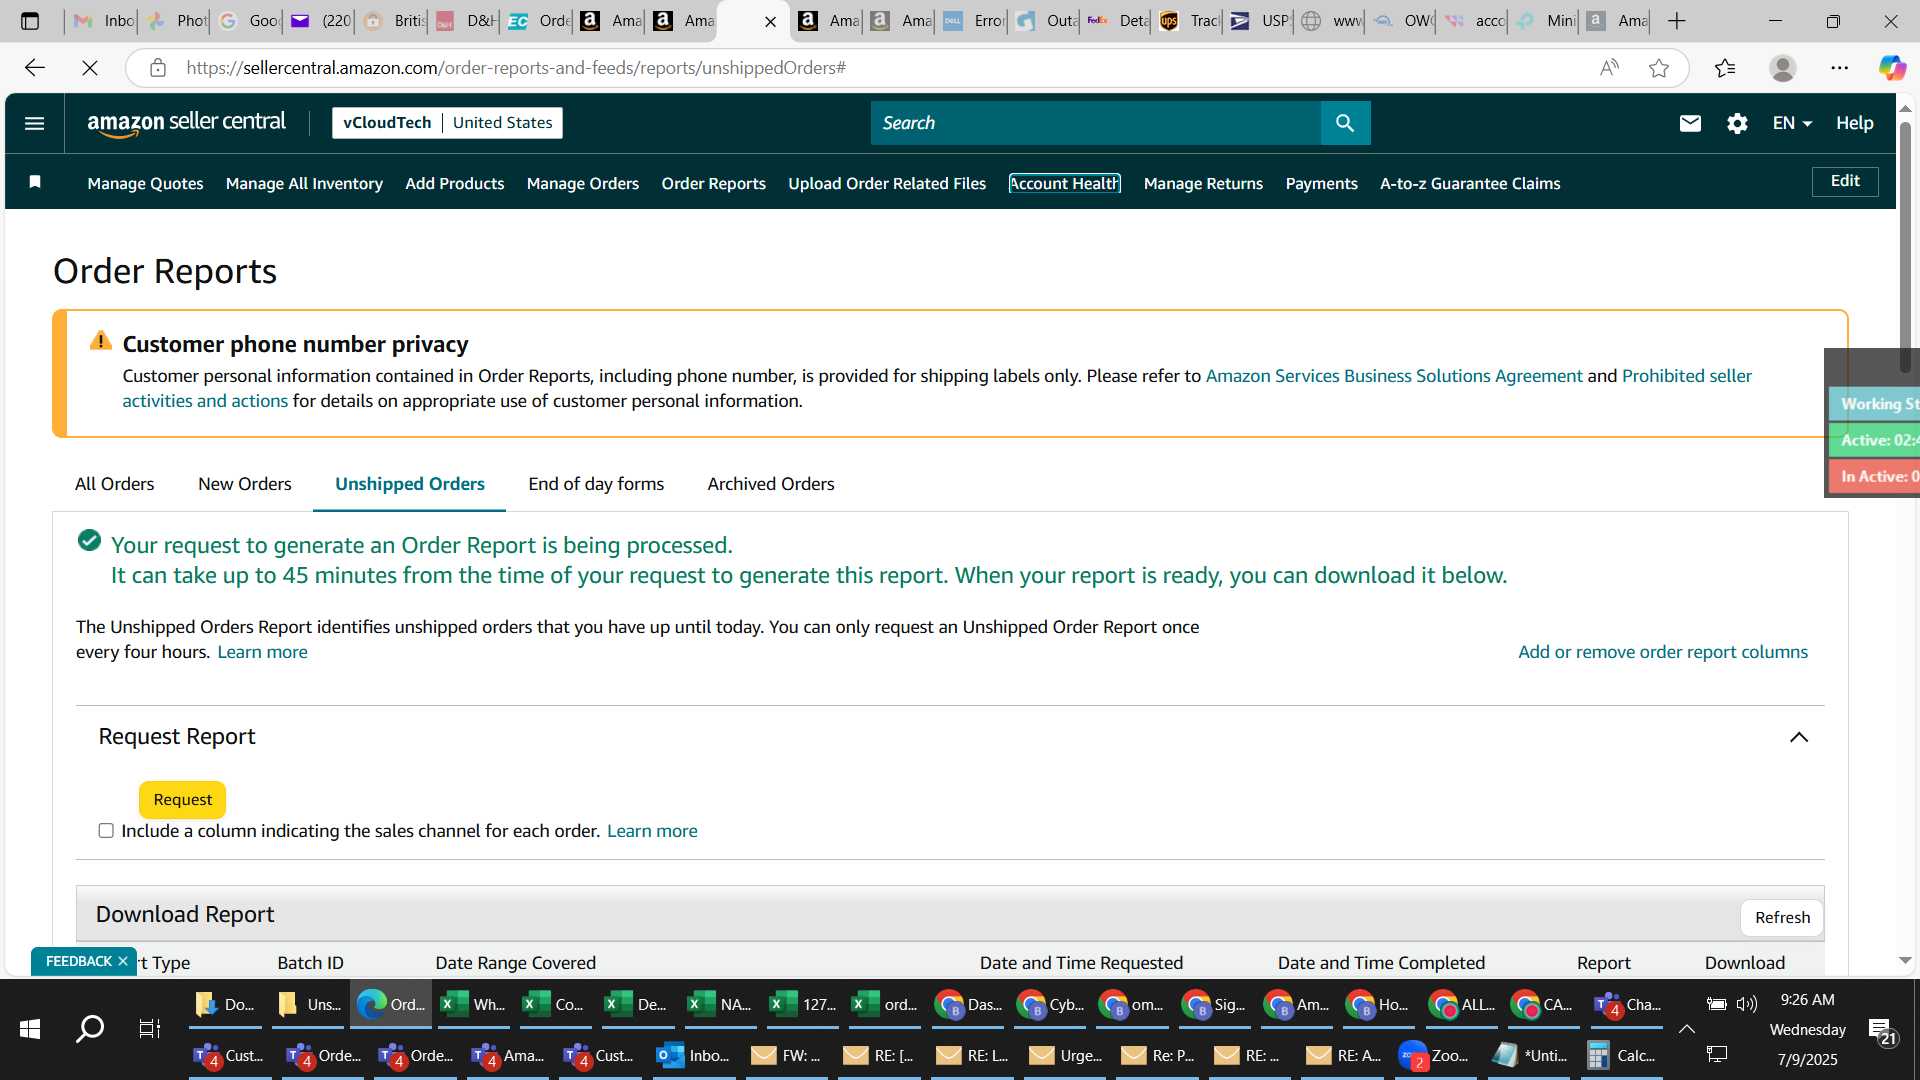Switch to All Orders tab
Viewport: 1920px width, 1080px height.
point(115,484)
